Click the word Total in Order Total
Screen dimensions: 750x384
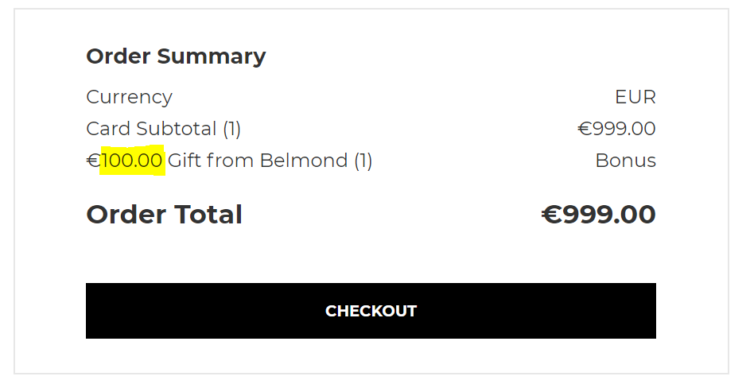point(208,214)
